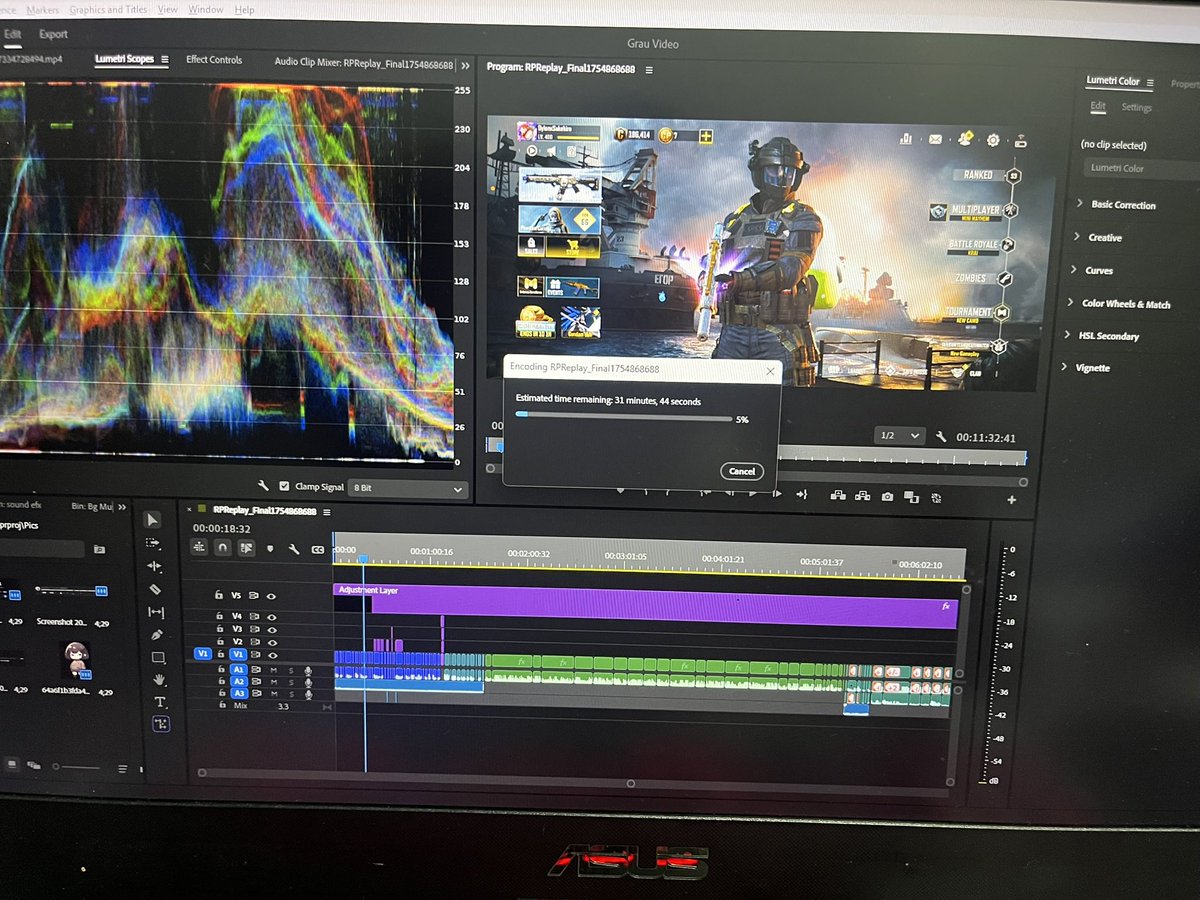The width and height of the screenshot is (1200, 900).
Task: Click the Go to Out point button
Action: point(801,494)
